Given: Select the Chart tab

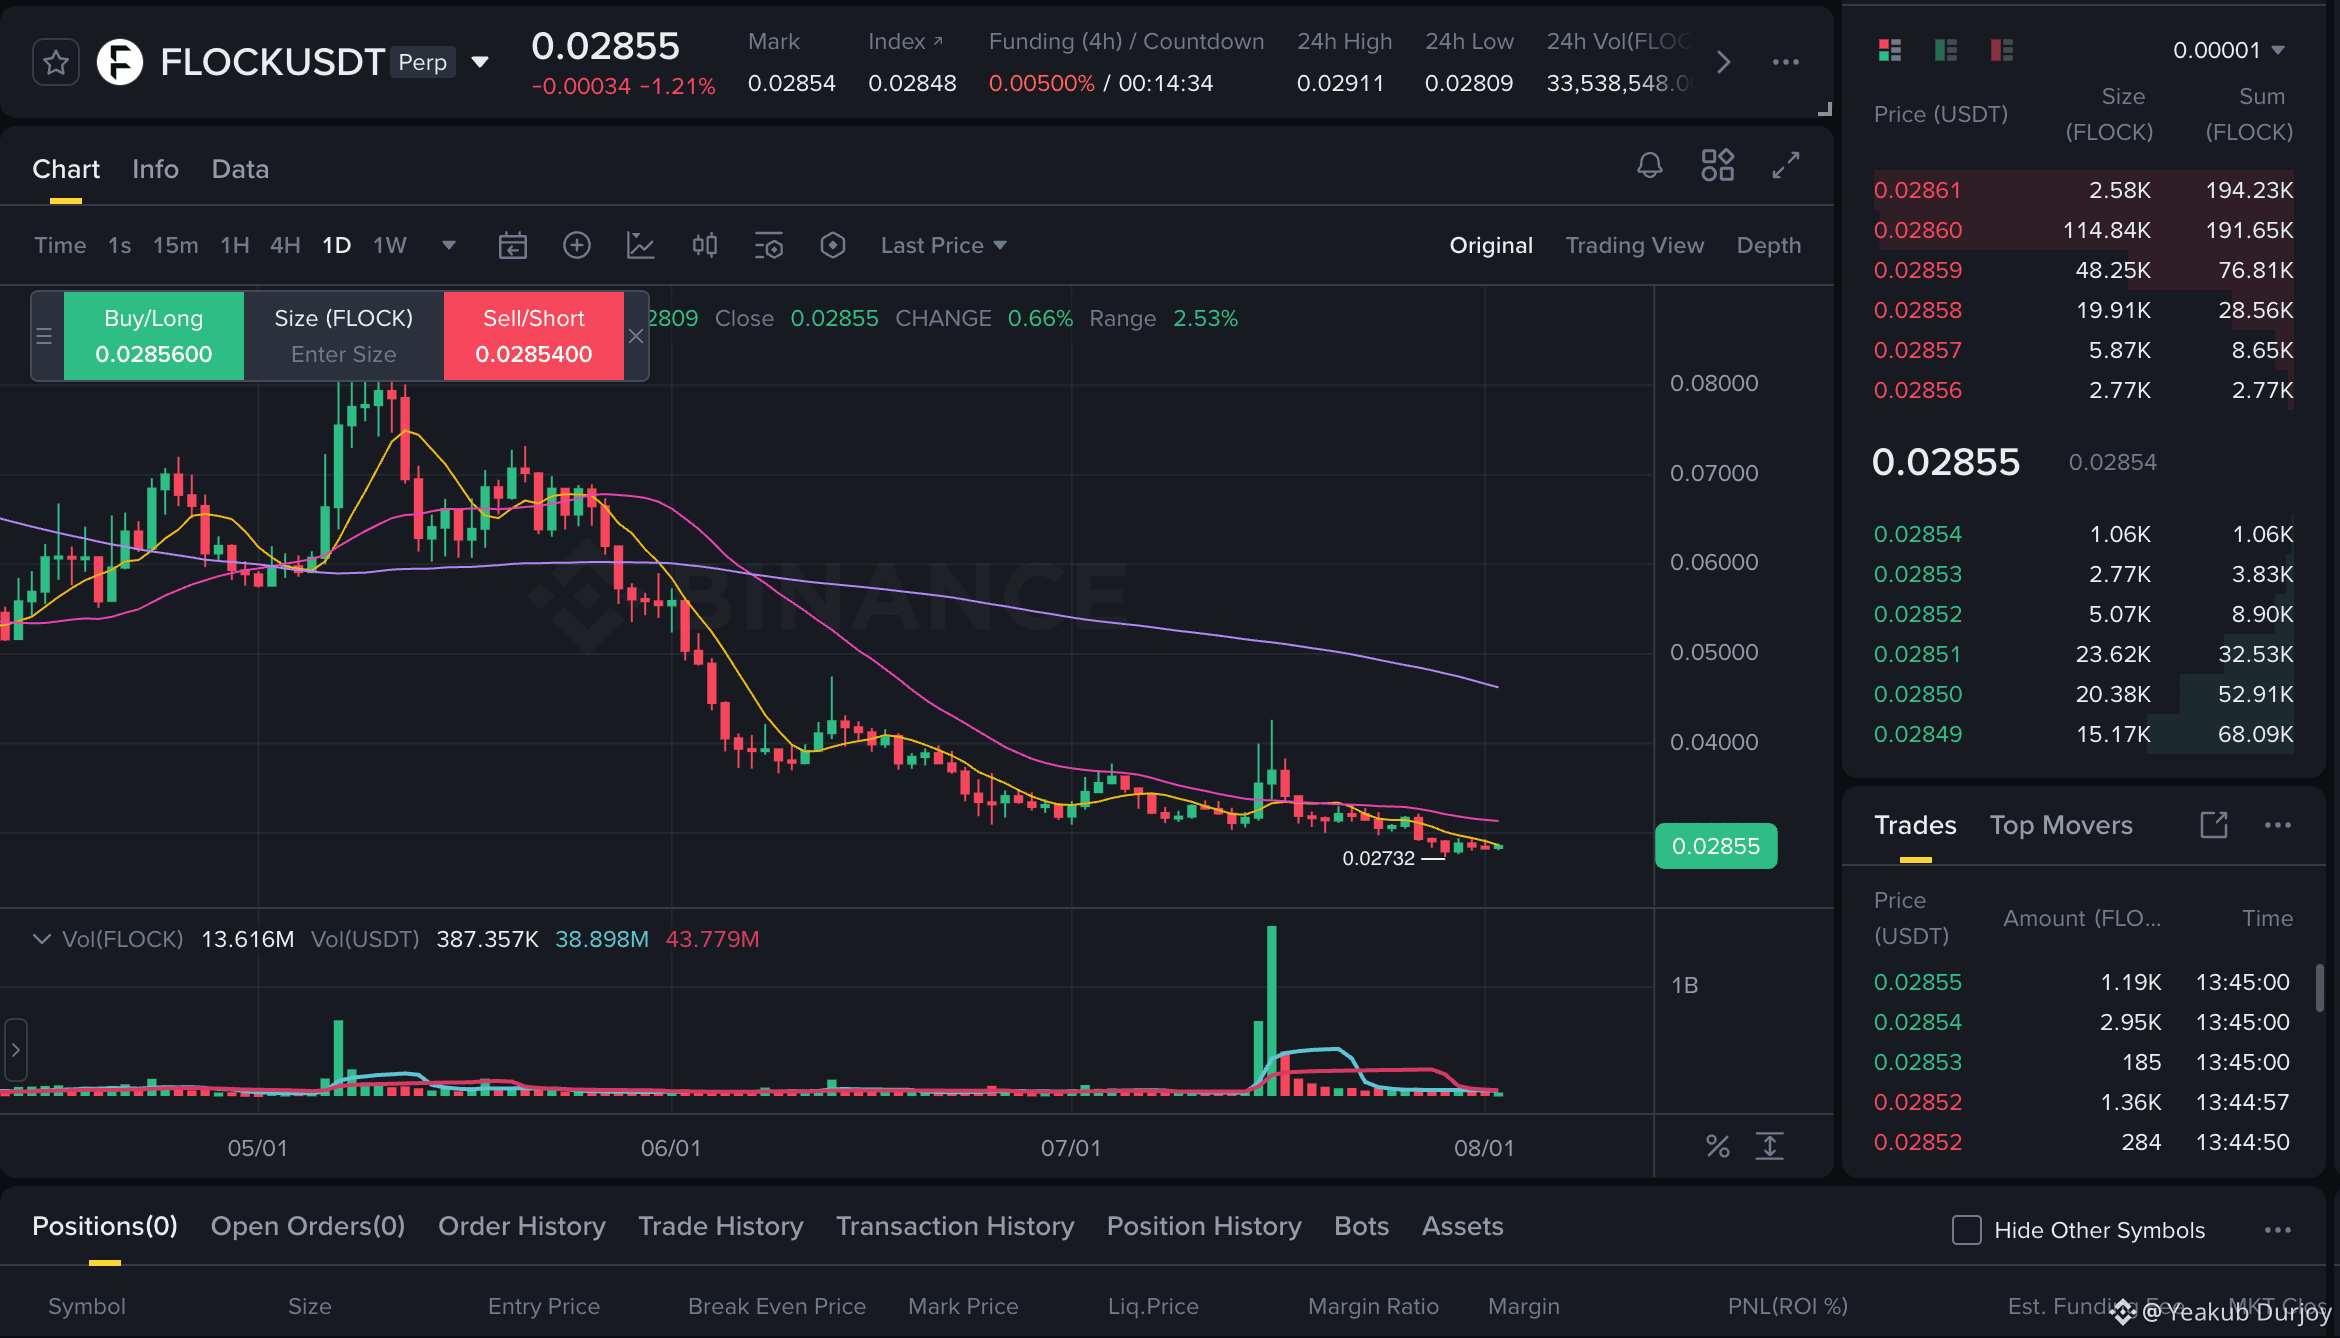Looking at the screenshot, I should 66,169.
